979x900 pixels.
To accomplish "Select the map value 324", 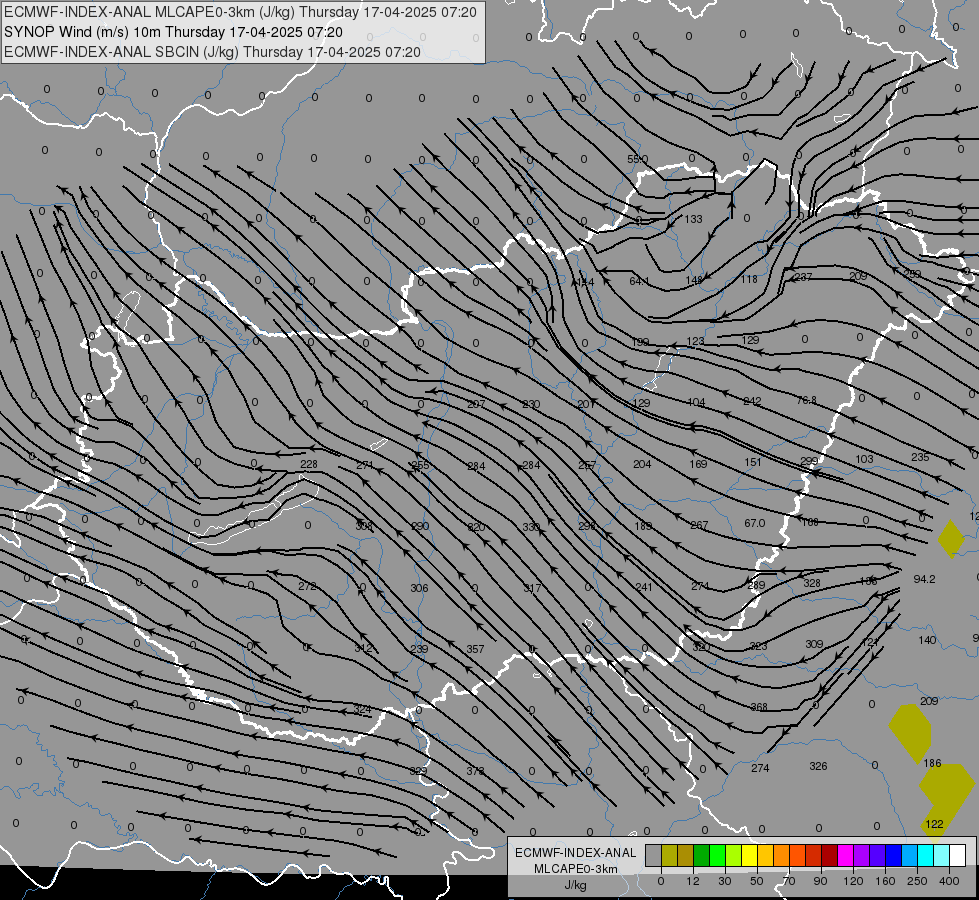I will coord(362,709).
